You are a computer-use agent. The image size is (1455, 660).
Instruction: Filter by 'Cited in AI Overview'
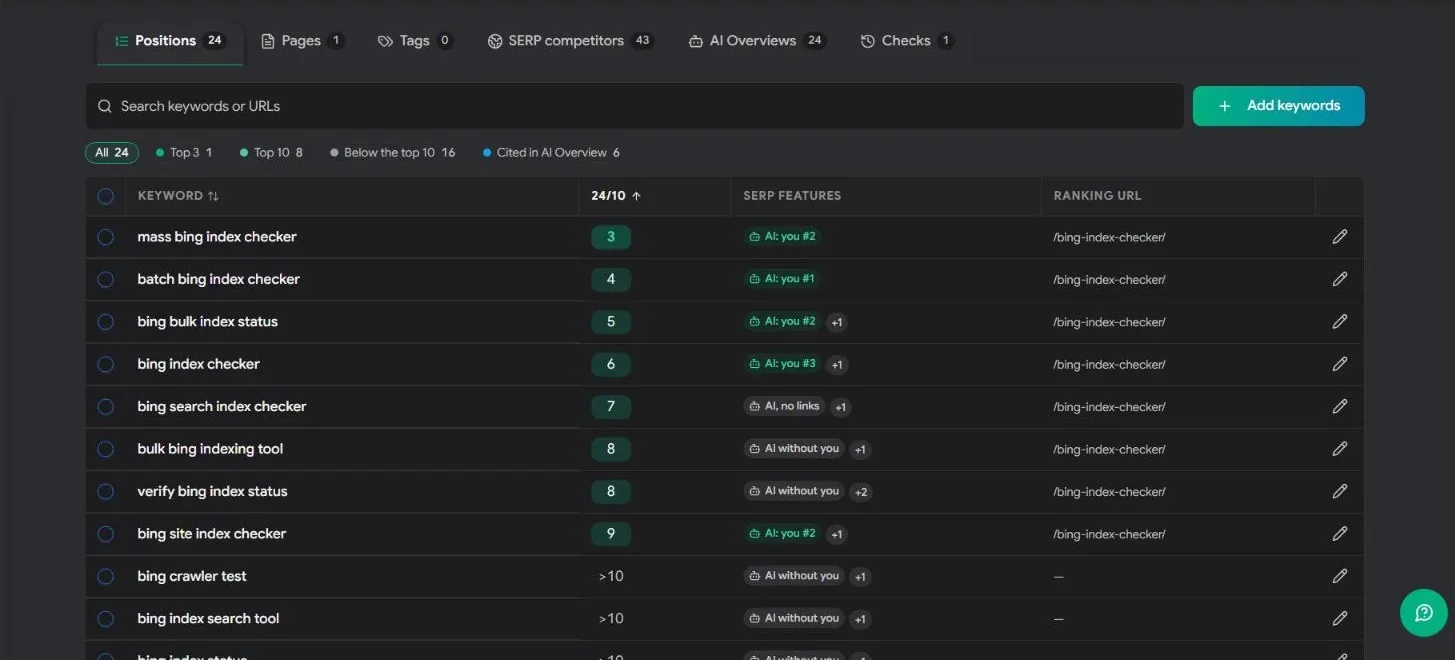tap(551, 153)
